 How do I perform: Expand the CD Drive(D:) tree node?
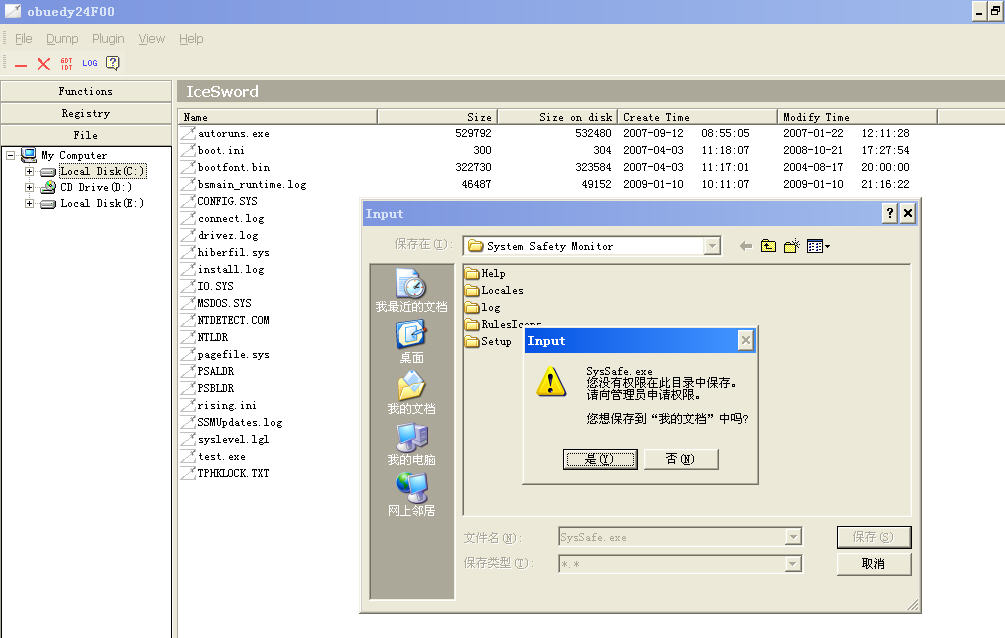(30, 188)
